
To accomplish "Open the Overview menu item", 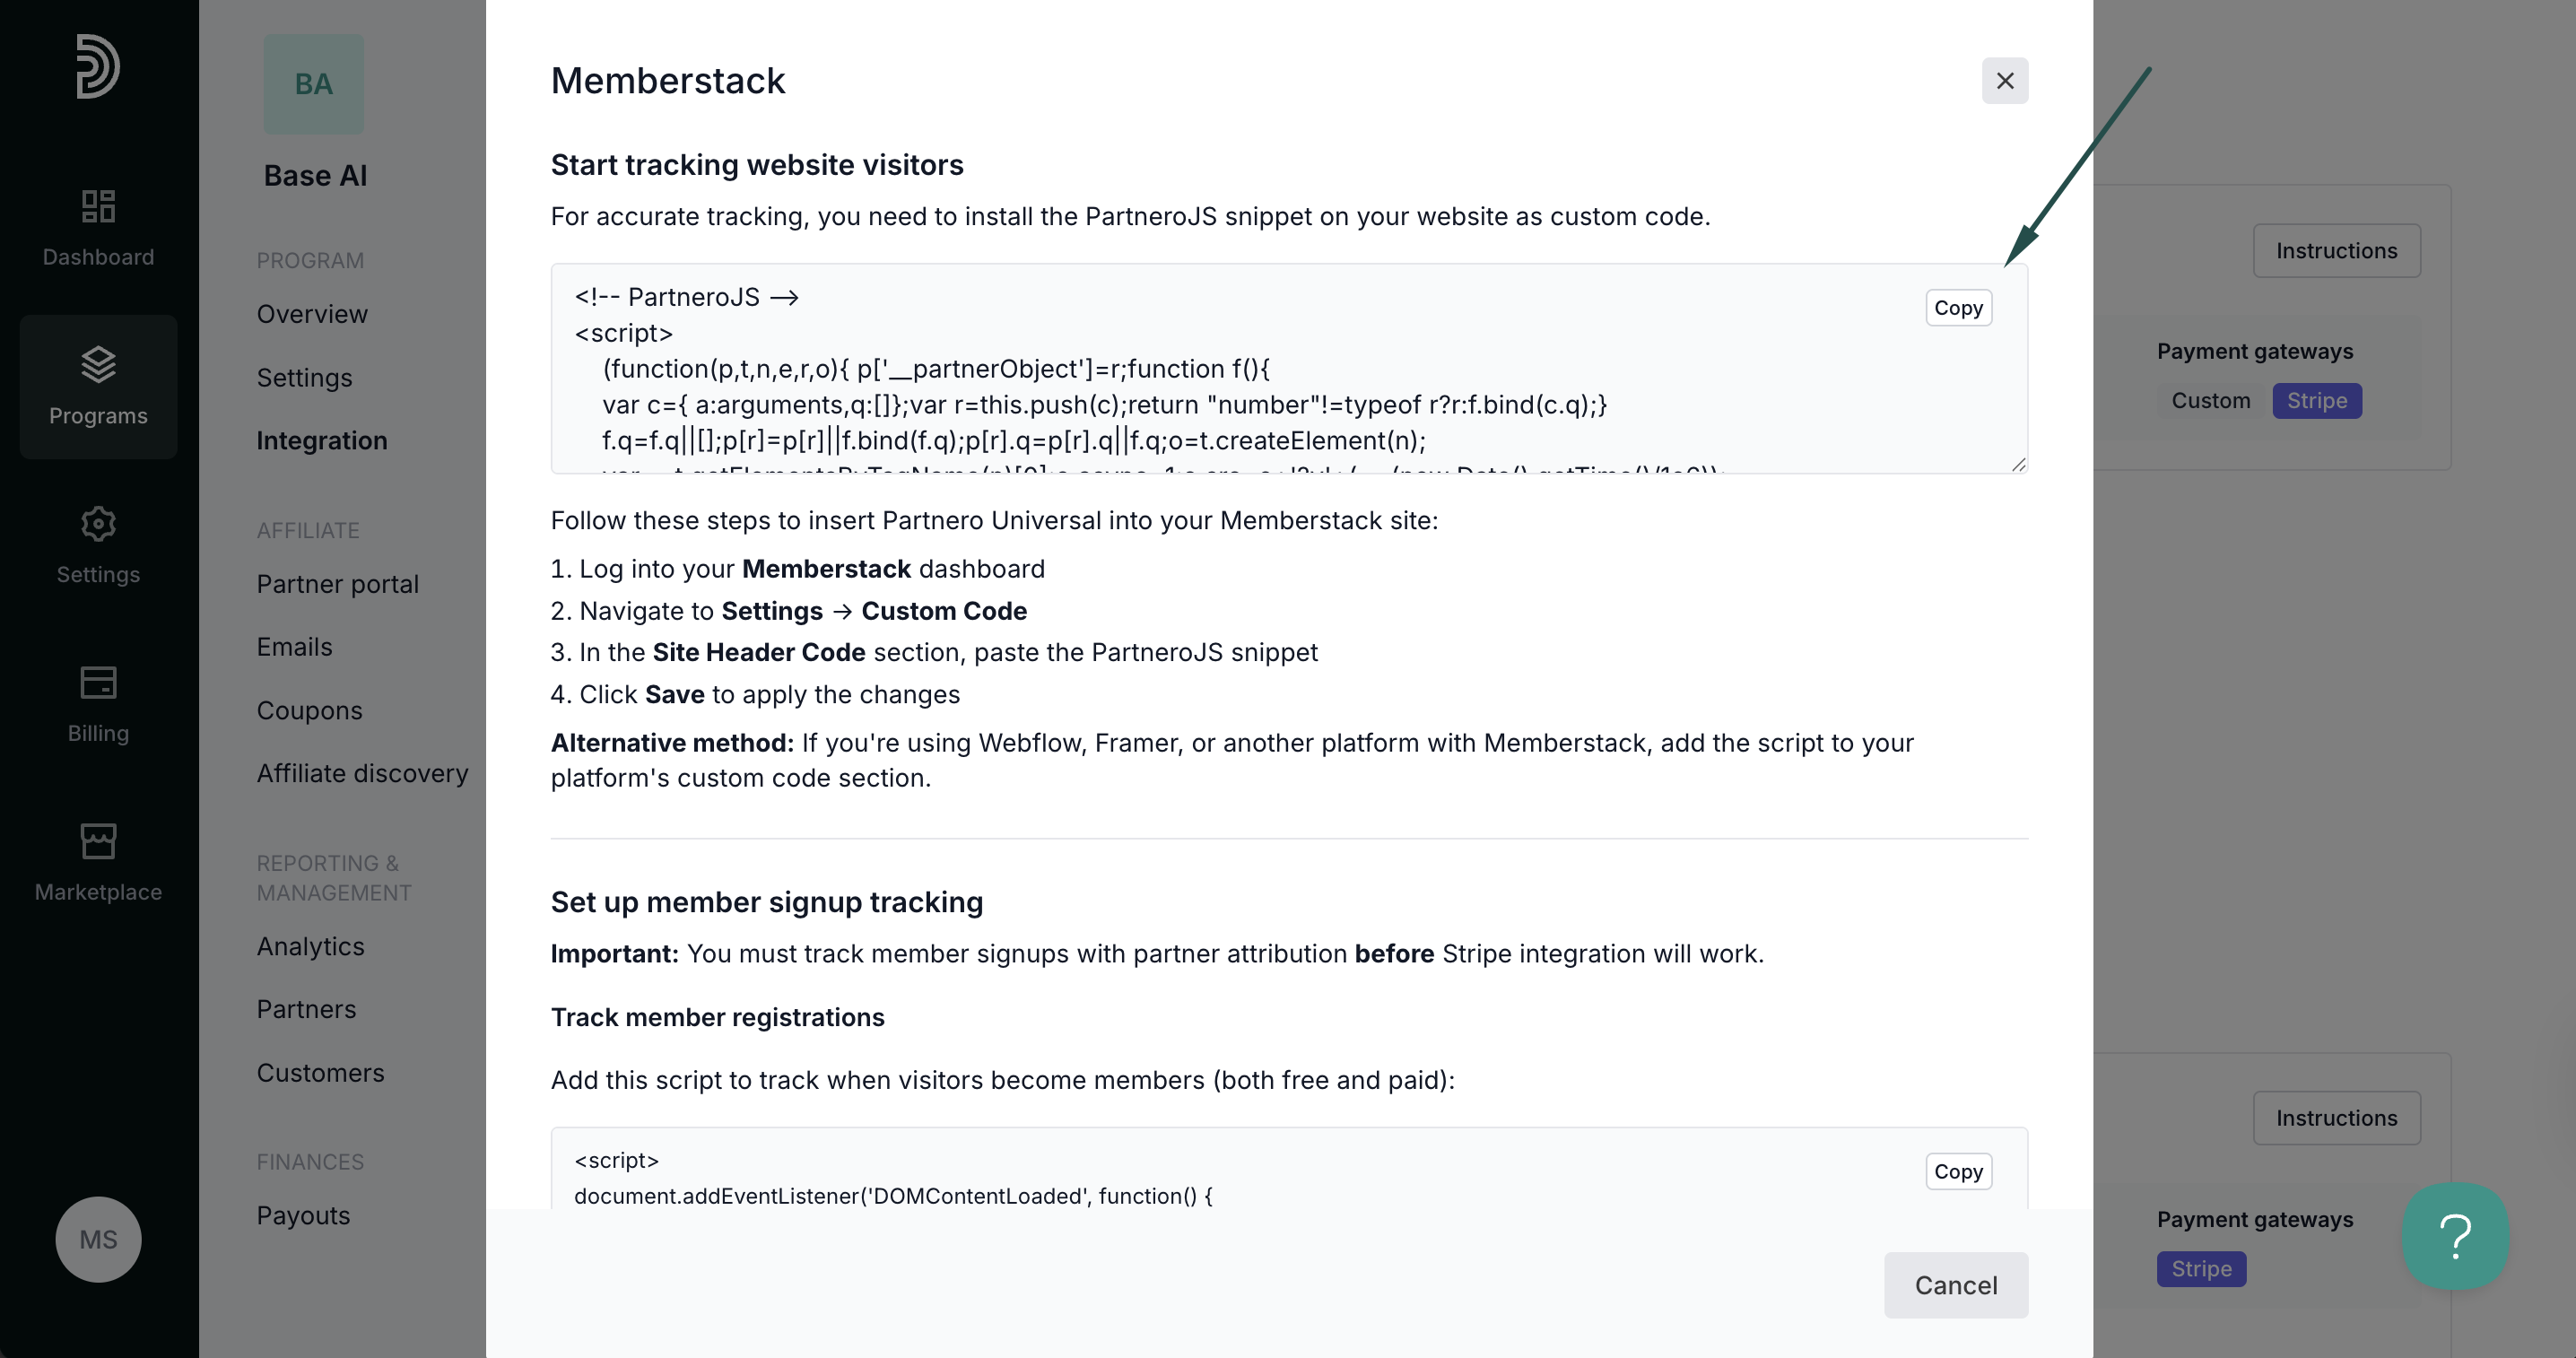I will tap(312, 314).
